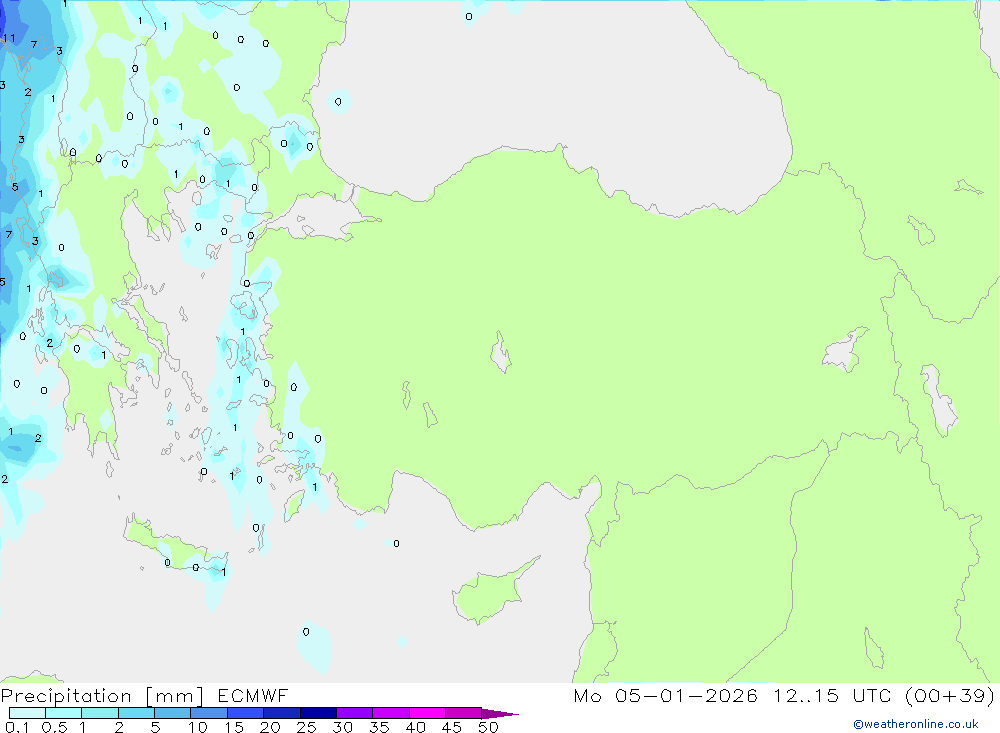Click the legend label "0.1"

17,727
